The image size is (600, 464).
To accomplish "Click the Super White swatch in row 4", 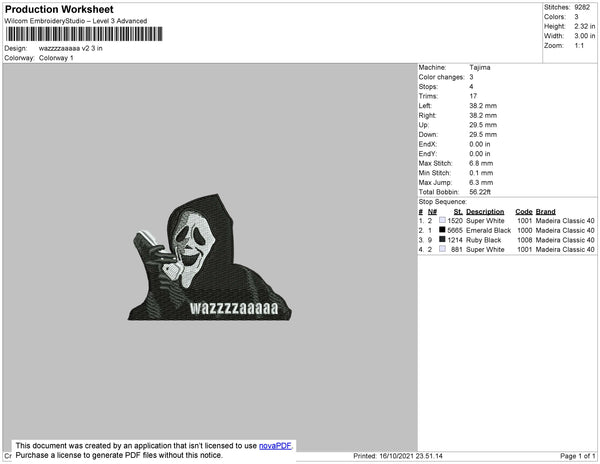I will [x=442, y=249].
